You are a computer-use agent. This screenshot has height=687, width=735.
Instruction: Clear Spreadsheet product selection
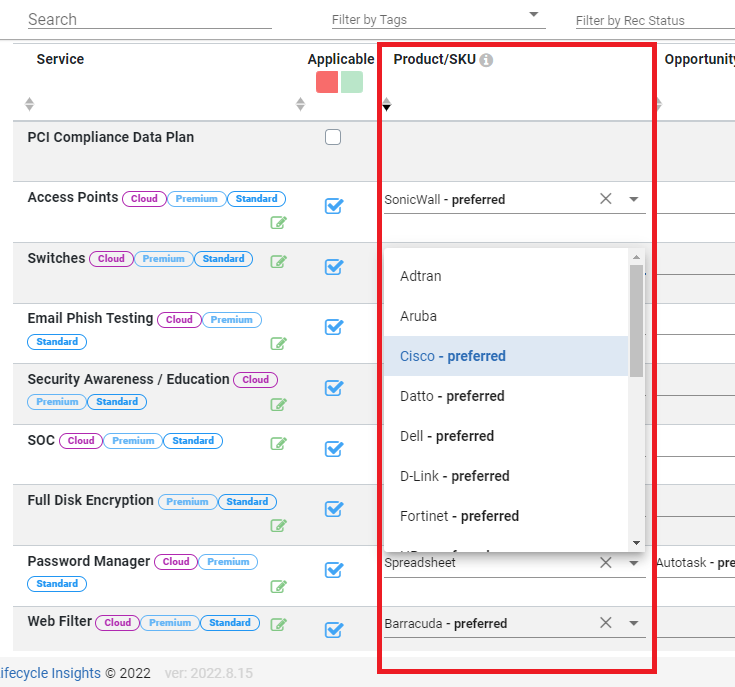click(x=606, y=562)
